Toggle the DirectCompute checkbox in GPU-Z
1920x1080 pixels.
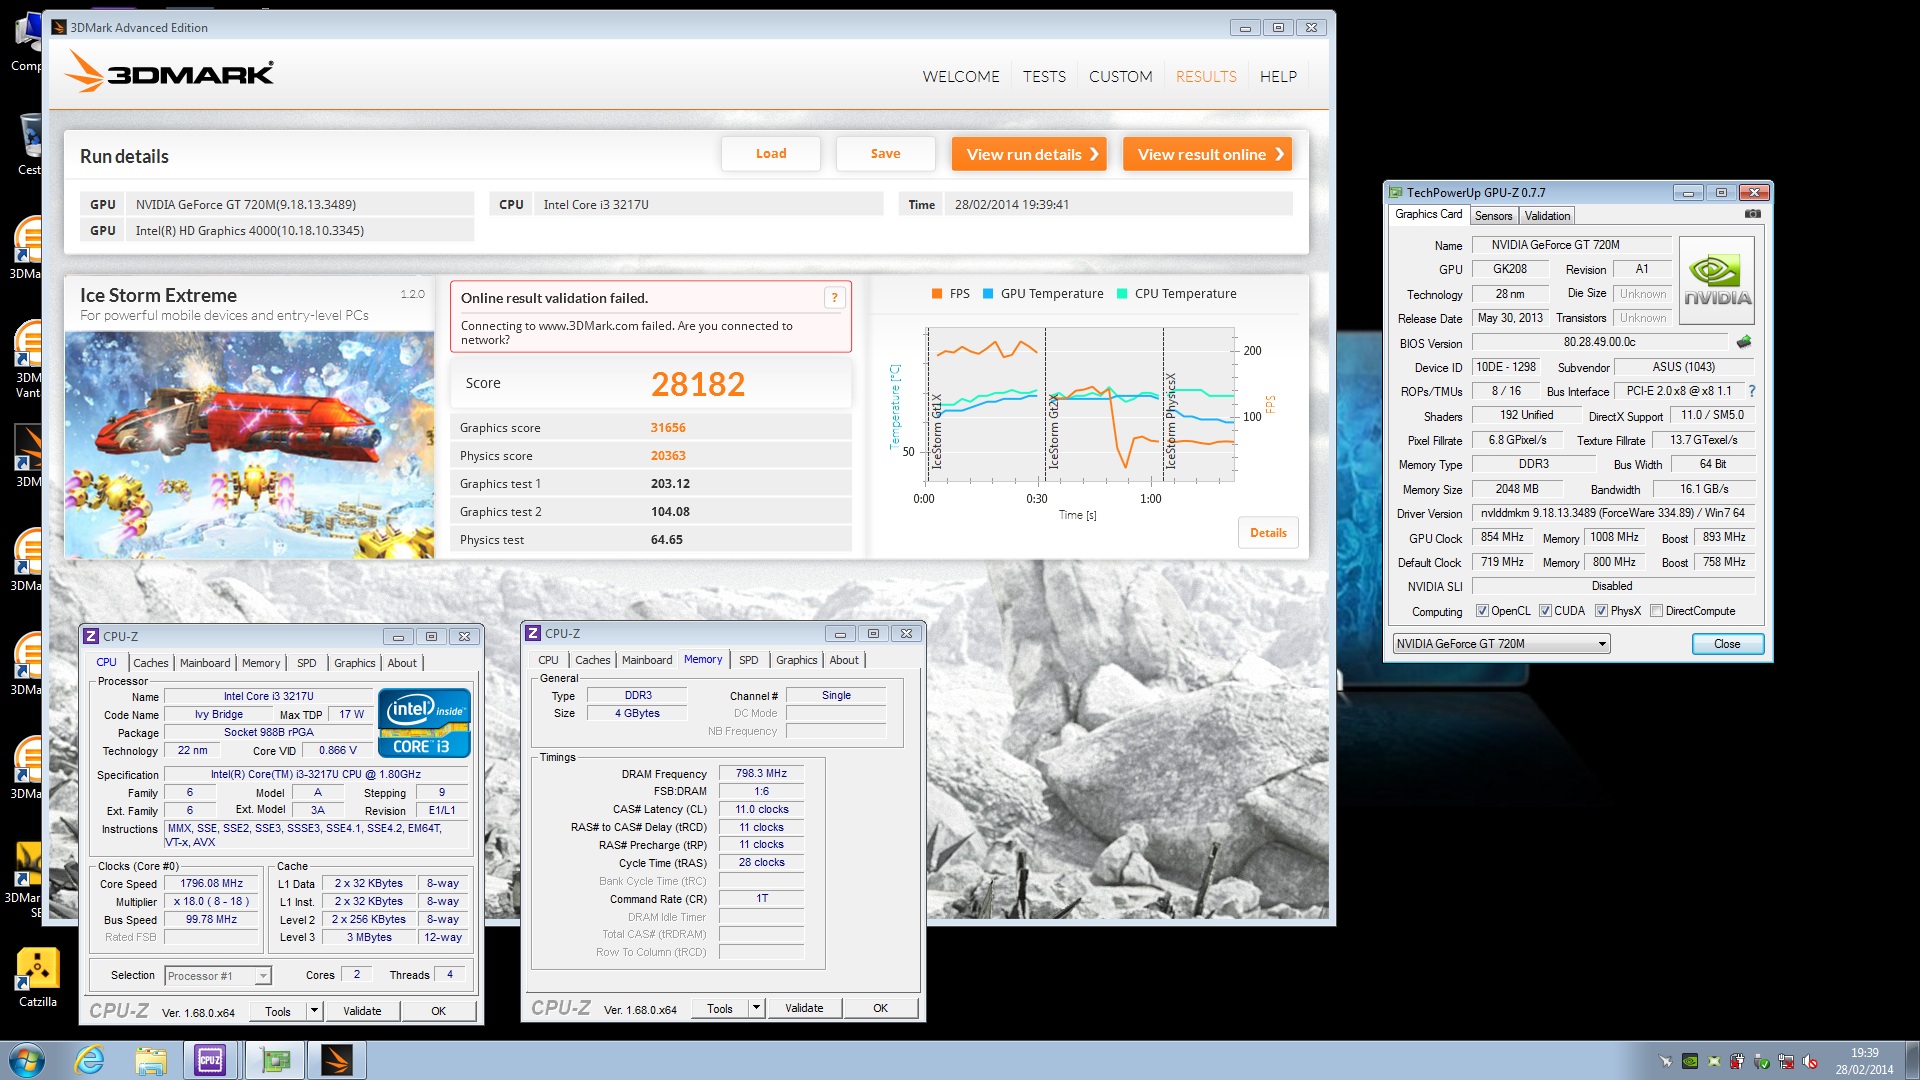pyautogui.click(x=1656, y=611)
